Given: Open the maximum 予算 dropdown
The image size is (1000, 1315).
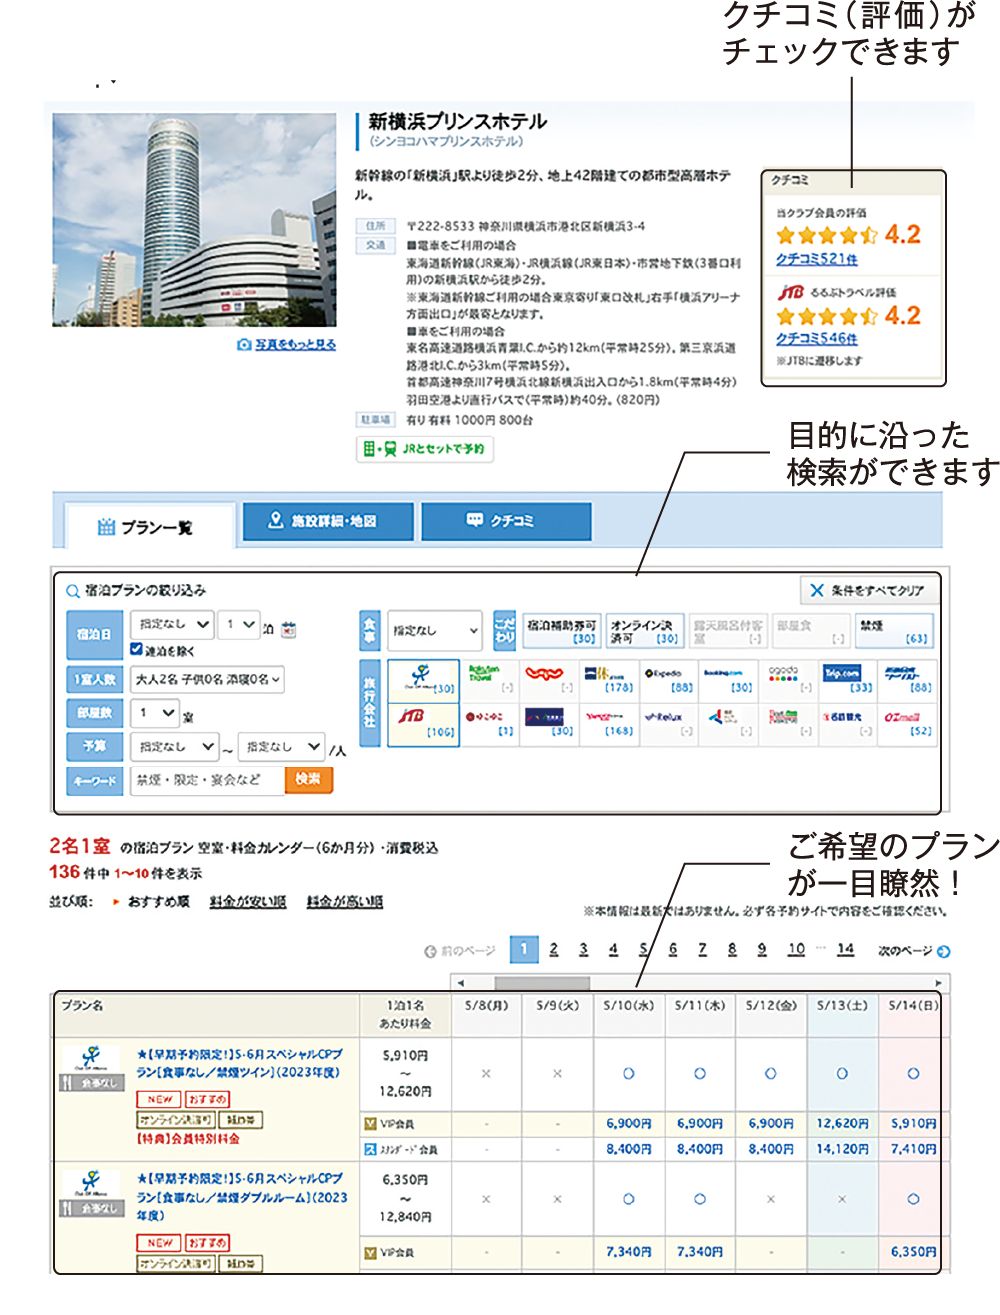Looking at the screenshot, I should click(x=281, y=746).
